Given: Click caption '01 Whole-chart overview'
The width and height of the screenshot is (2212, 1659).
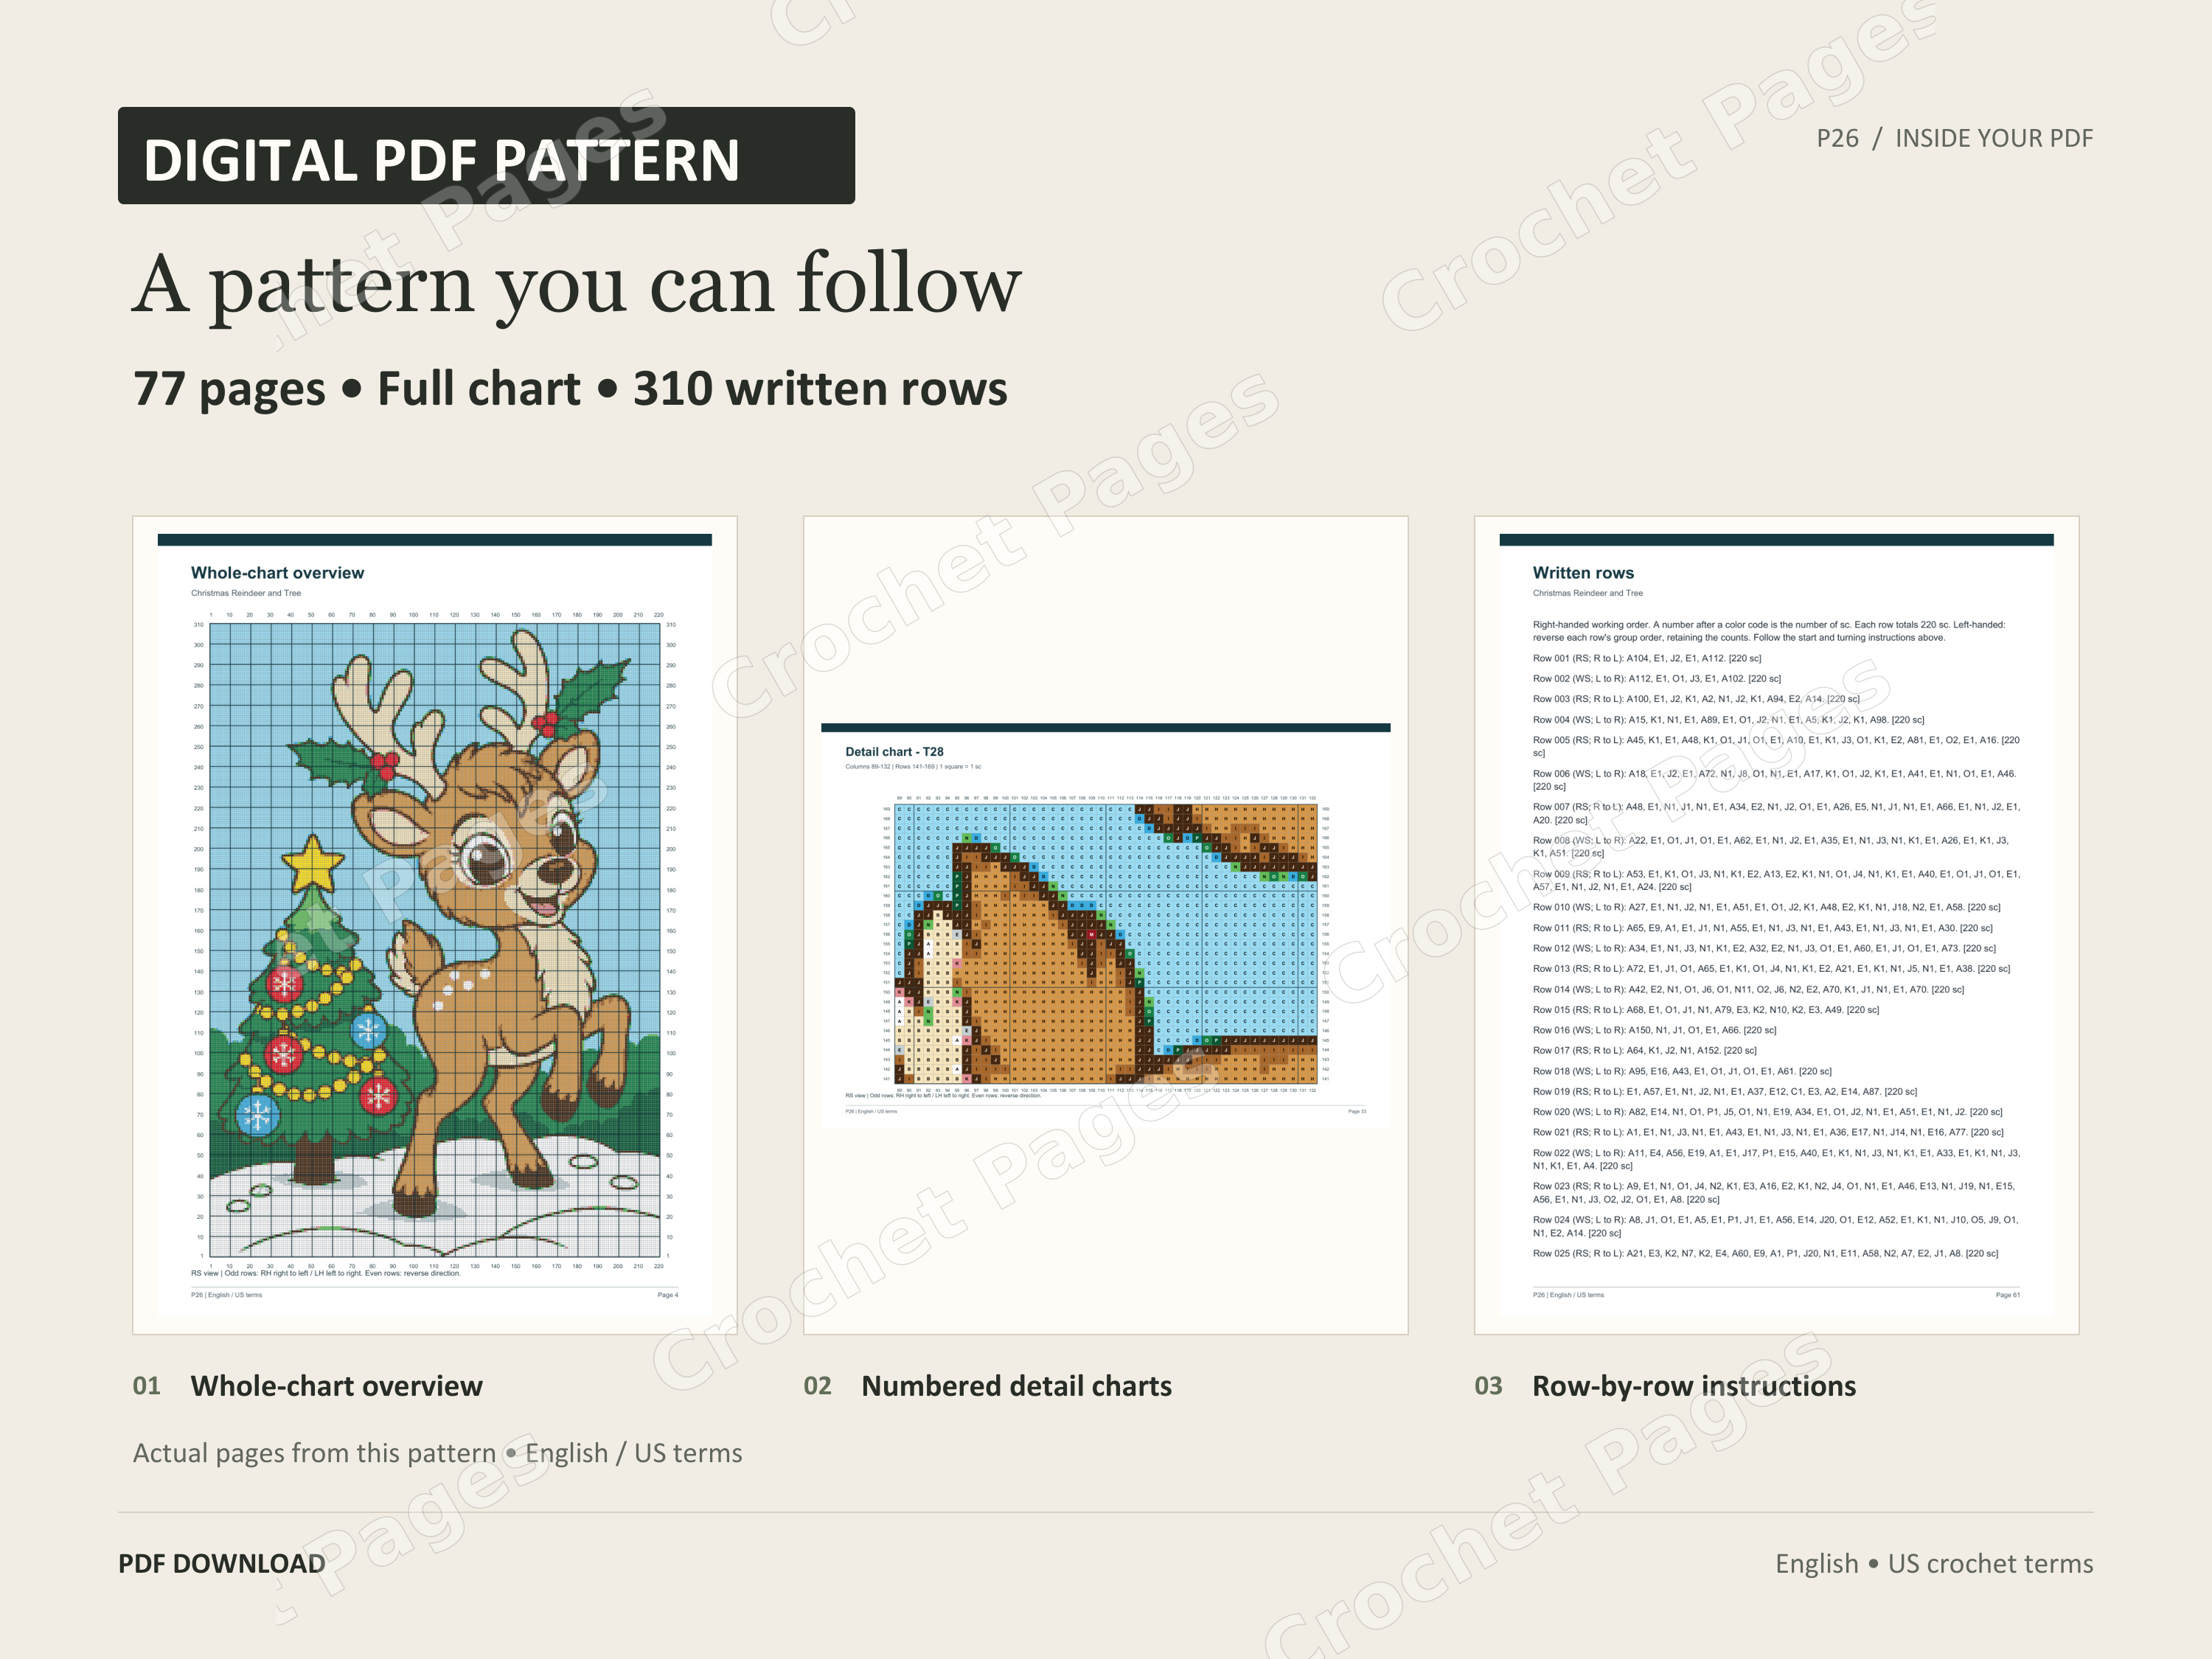Looking at the screenshot, I should (x=308, y=1386).
